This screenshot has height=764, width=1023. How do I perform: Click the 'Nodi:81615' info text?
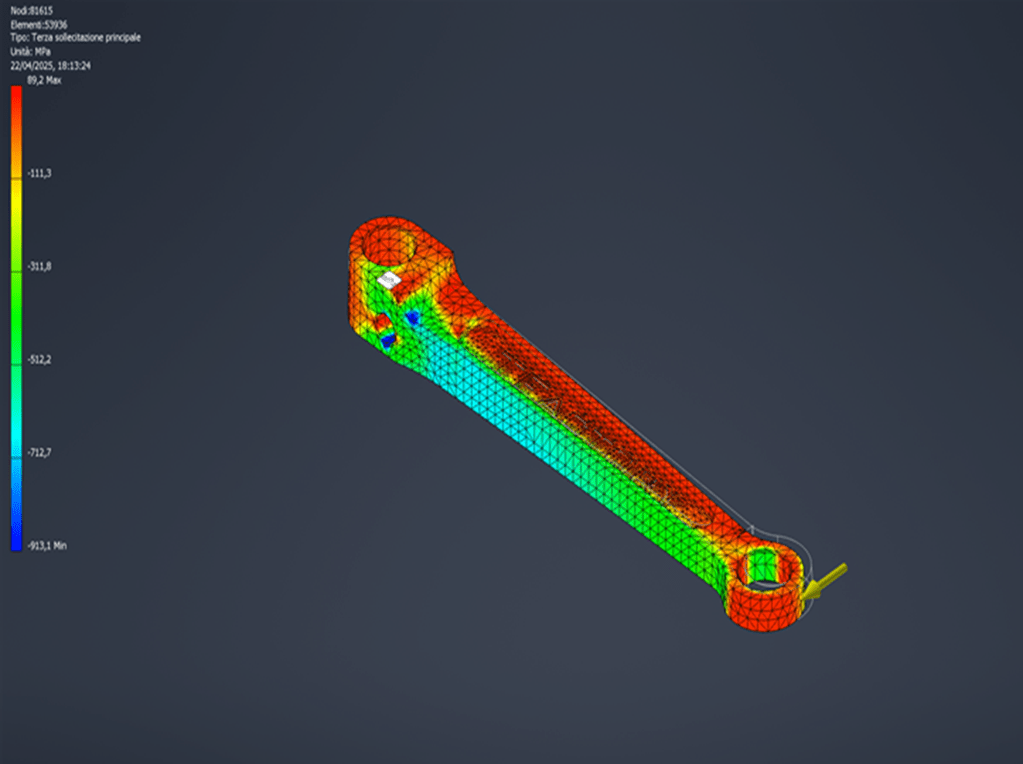click(x=31, y=10)
